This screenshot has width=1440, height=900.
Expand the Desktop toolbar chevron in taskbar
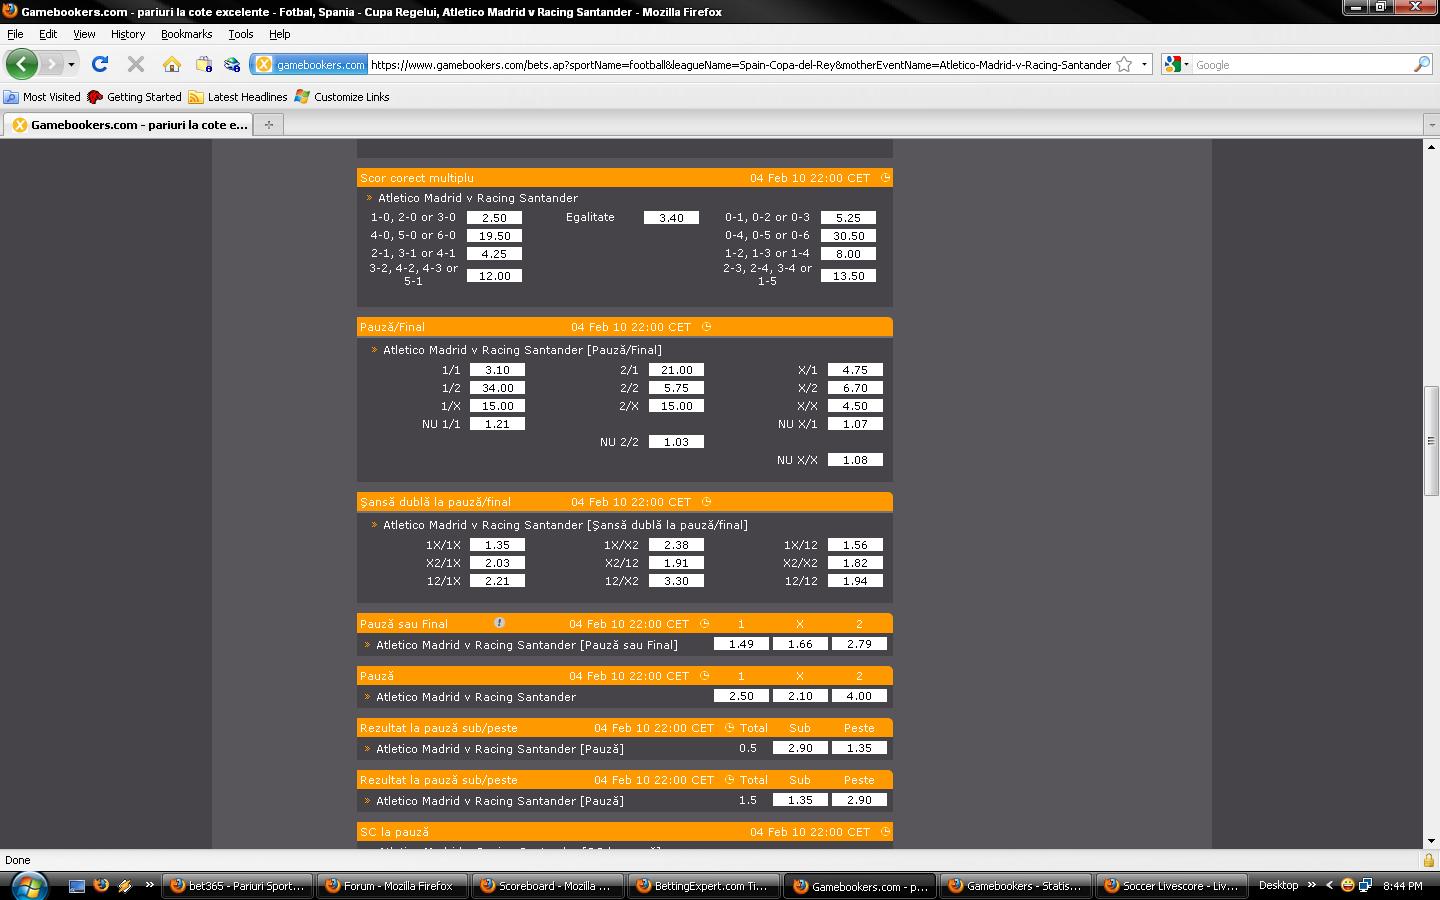(x=1311, y=885)
